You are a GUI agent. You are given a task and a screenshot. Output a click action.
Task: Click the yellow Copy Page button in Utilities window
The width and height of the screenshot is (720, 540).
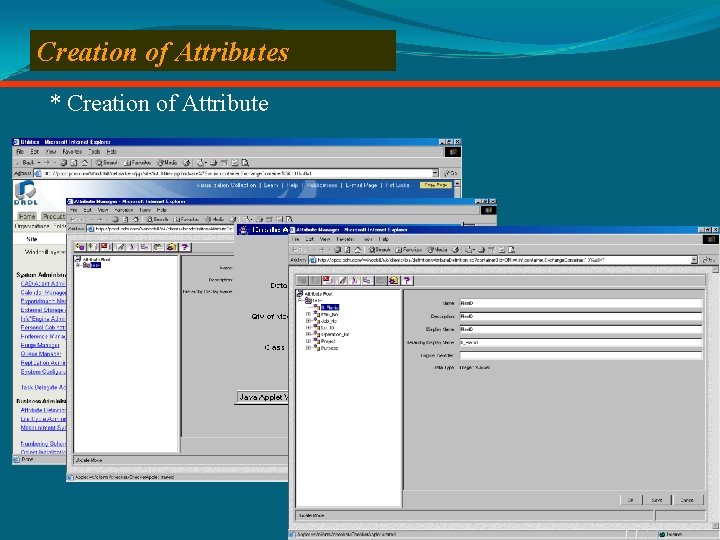[x=436, y=185]
